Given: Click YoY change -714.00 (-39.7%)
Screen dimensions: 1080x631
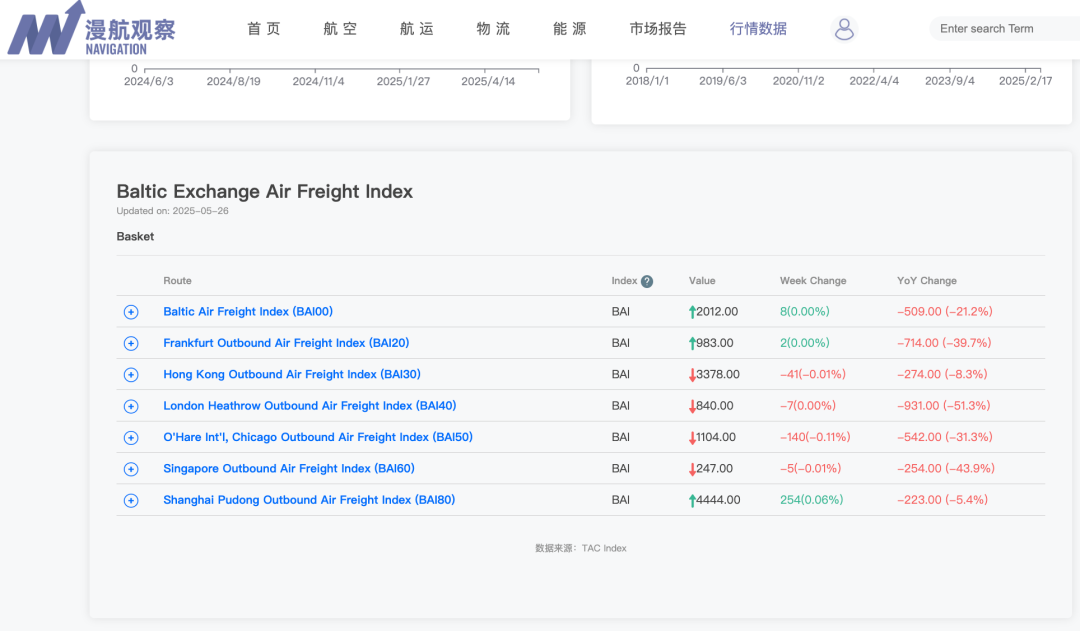Looking at the screenshot, I should coord(944,343).
